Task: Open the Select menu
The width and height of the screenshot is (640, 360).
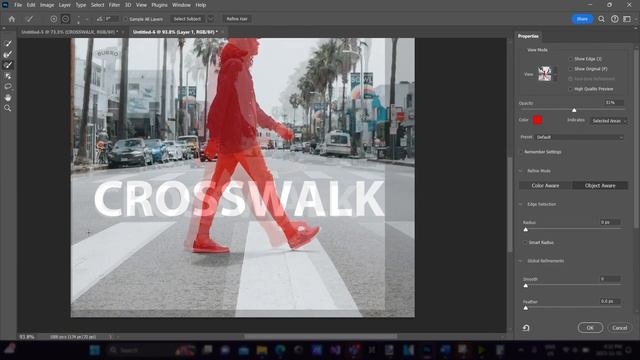Action: (x=97, y=5)
